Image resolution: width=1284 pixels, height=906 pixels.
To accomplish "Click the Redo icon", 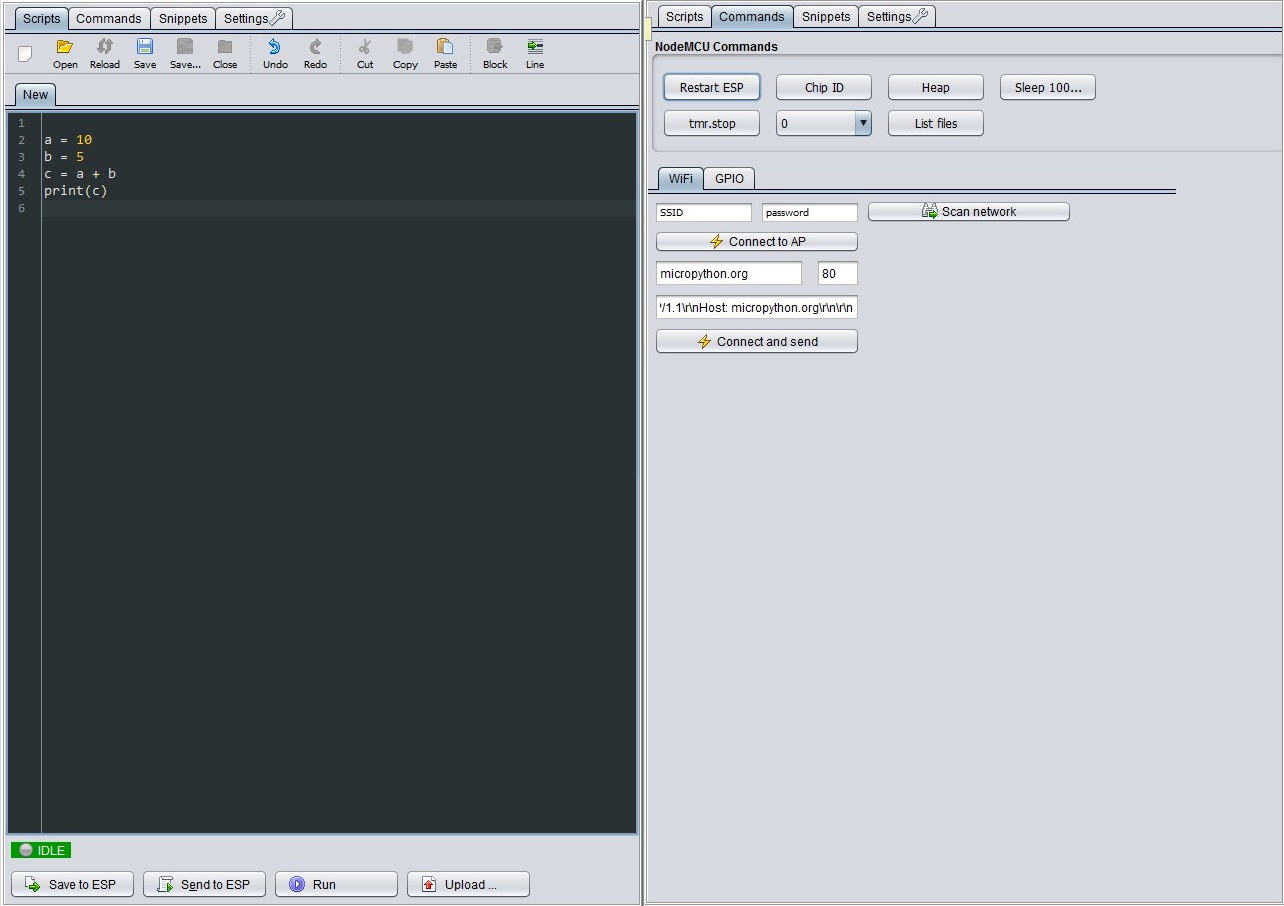I will coord(315,53).
